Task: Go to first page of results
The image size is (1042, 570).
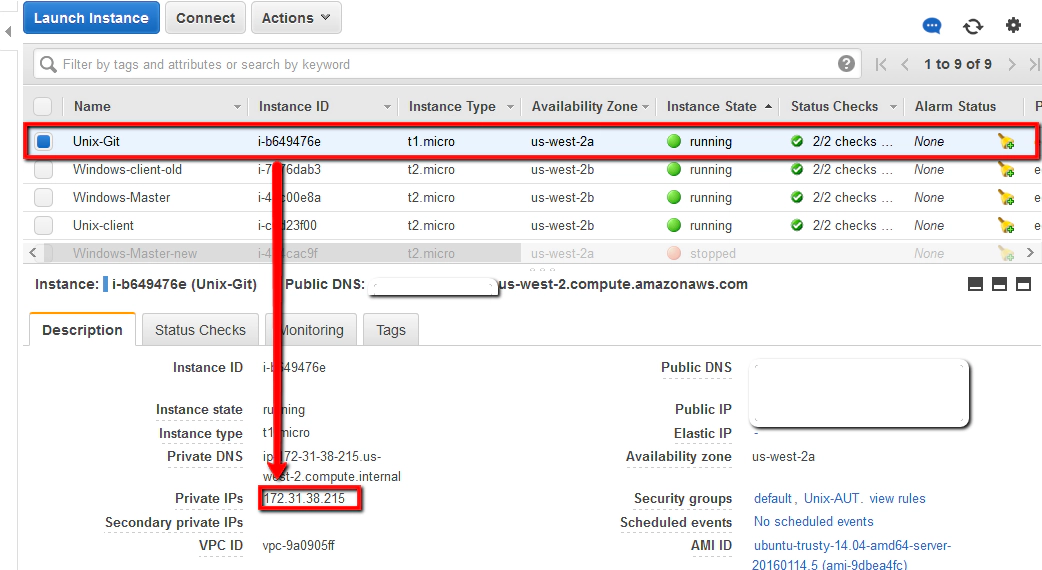Action: pyautogui.click(x=881, y=64)
